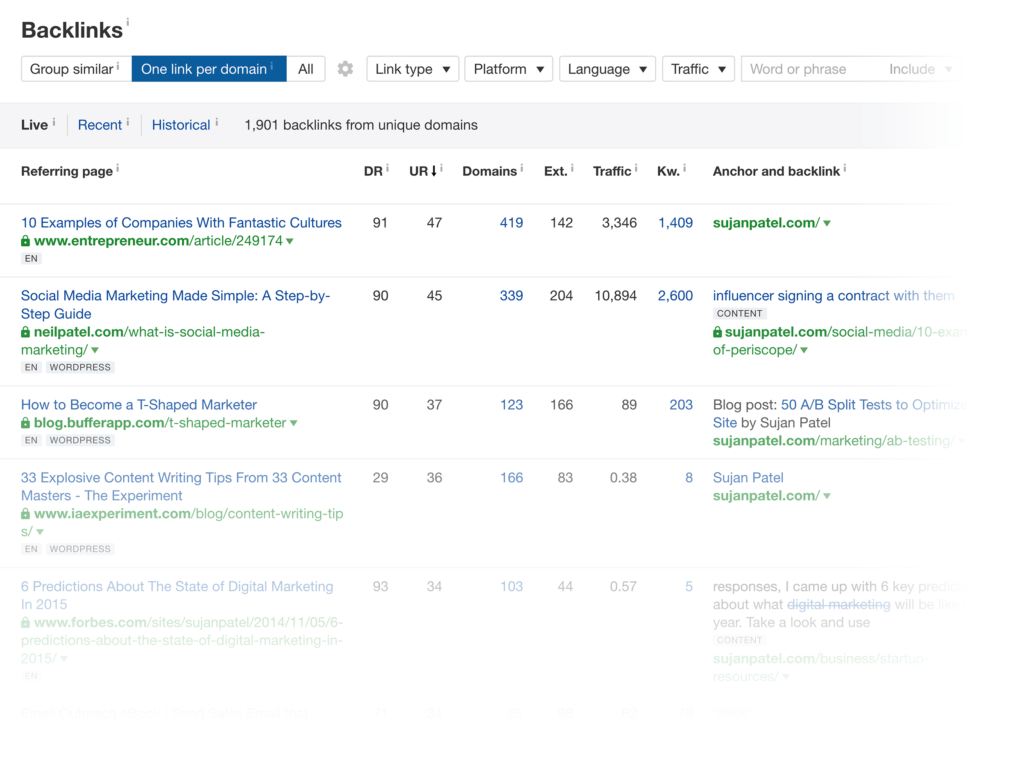Viewport: 1024px width, 761px height.
Task: Select the Group similar option
Action: (76, 69)
